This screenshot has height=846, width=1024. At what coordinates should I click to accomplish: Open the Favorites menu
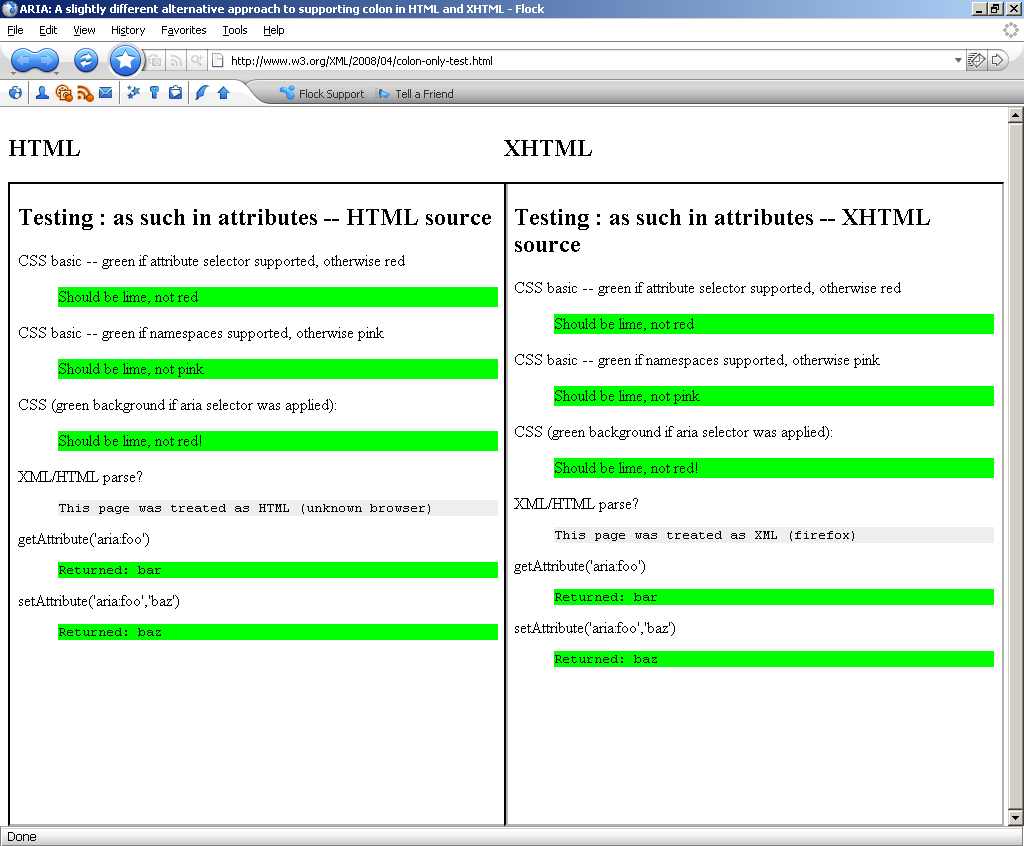(x=184, y=30)
